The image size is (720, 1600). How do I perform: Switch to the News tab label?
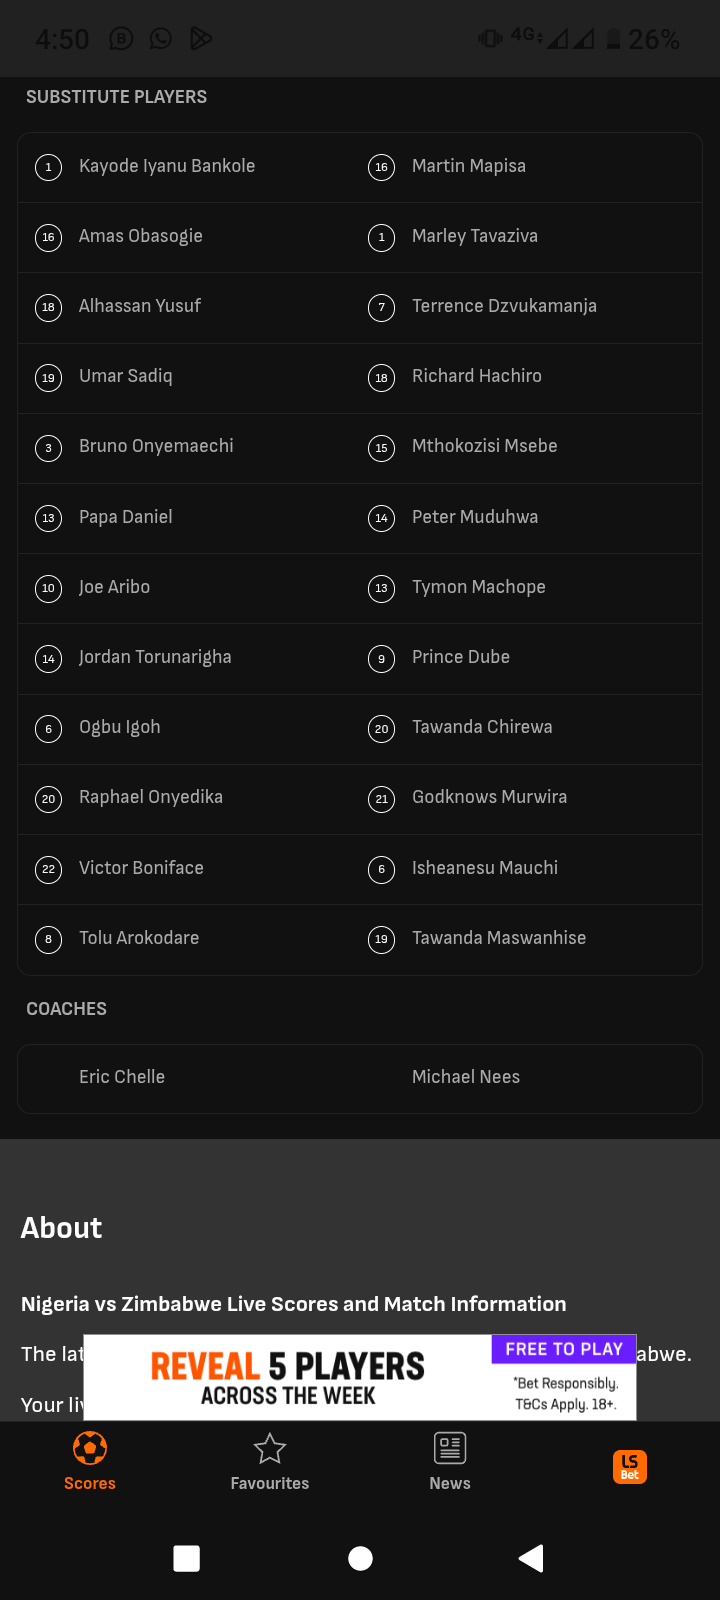(450, 1483)
